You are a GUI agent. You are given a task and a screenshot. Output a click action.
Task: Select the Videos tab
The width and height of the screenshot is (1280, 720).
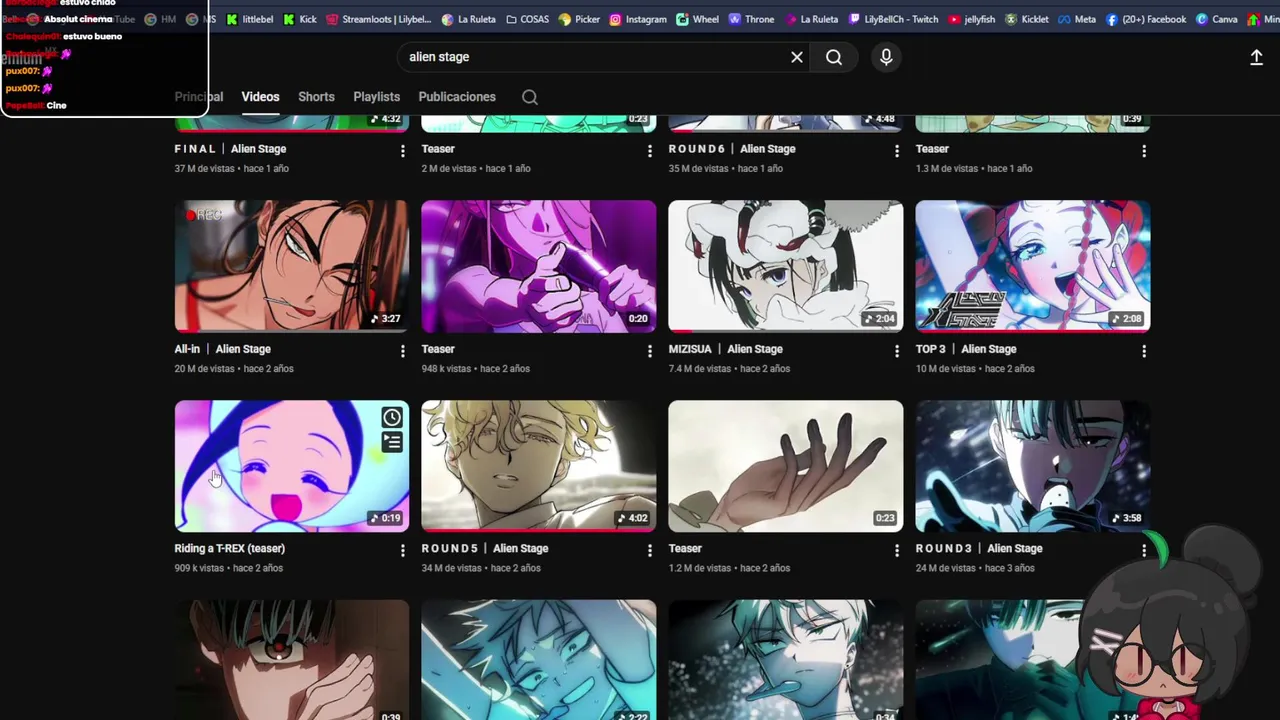click(x=260, y=97)
